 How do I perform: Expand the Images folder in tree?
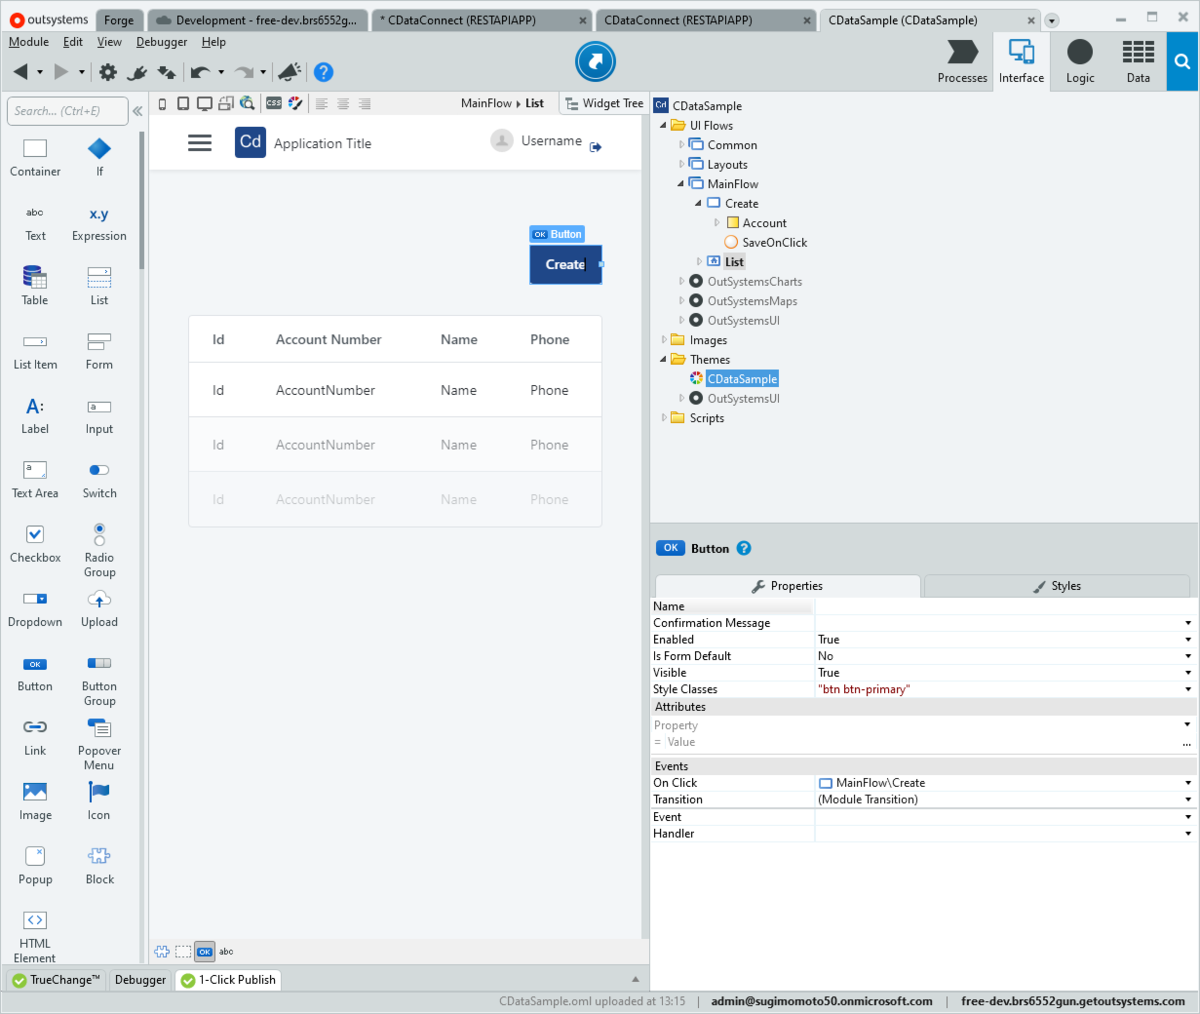pyautogui.click(x=664, y=340)
